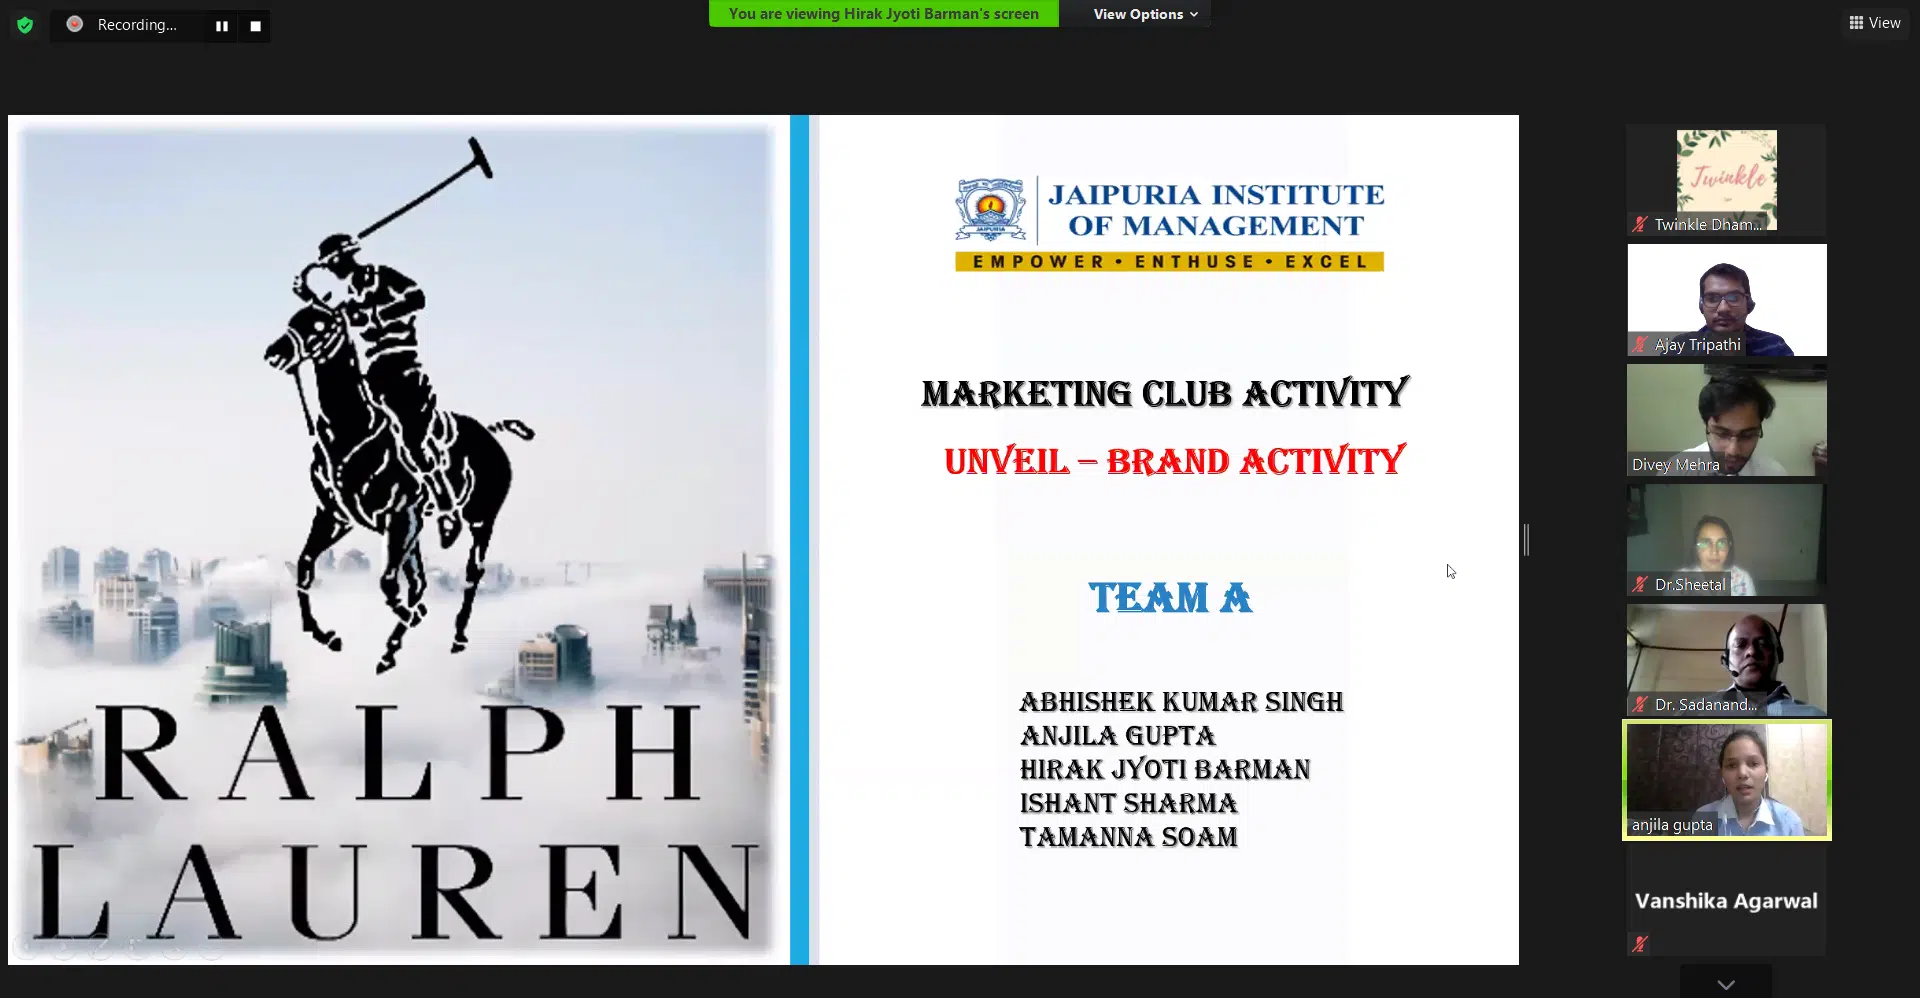The width and height of the screenshot is (1920, 998).
Task: Click muted mic icon beside Dr.Sheetal
Action: pos(1640,585)
